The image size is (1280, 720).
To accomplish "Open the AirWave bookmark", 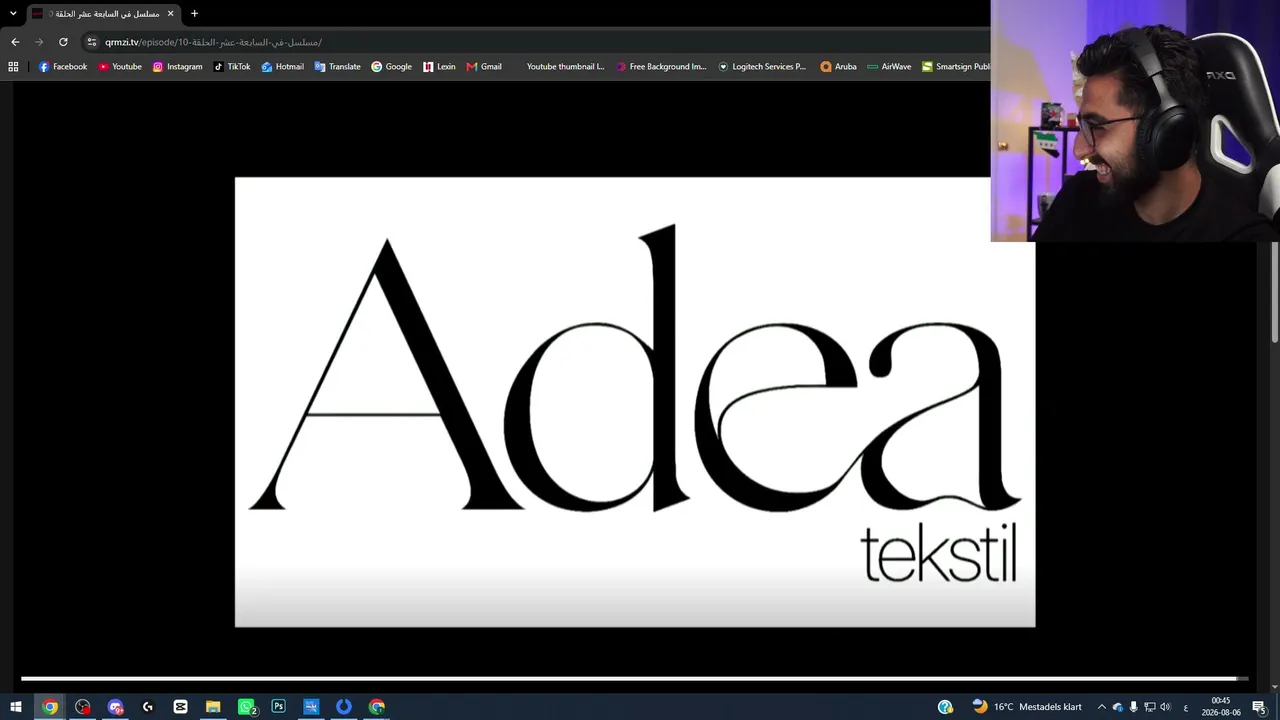I will (x=889, y=67).
